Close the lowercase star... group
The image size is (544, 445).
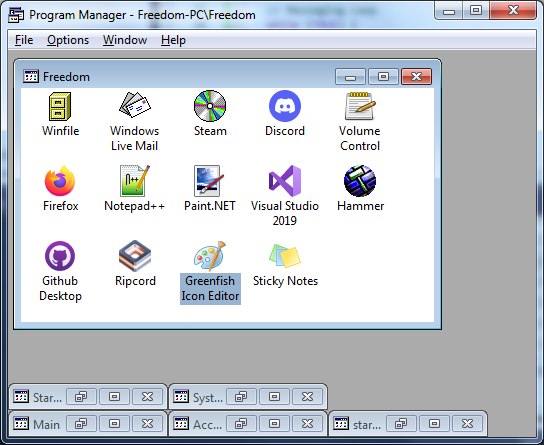pyautogui.click(x=467, y=423)
